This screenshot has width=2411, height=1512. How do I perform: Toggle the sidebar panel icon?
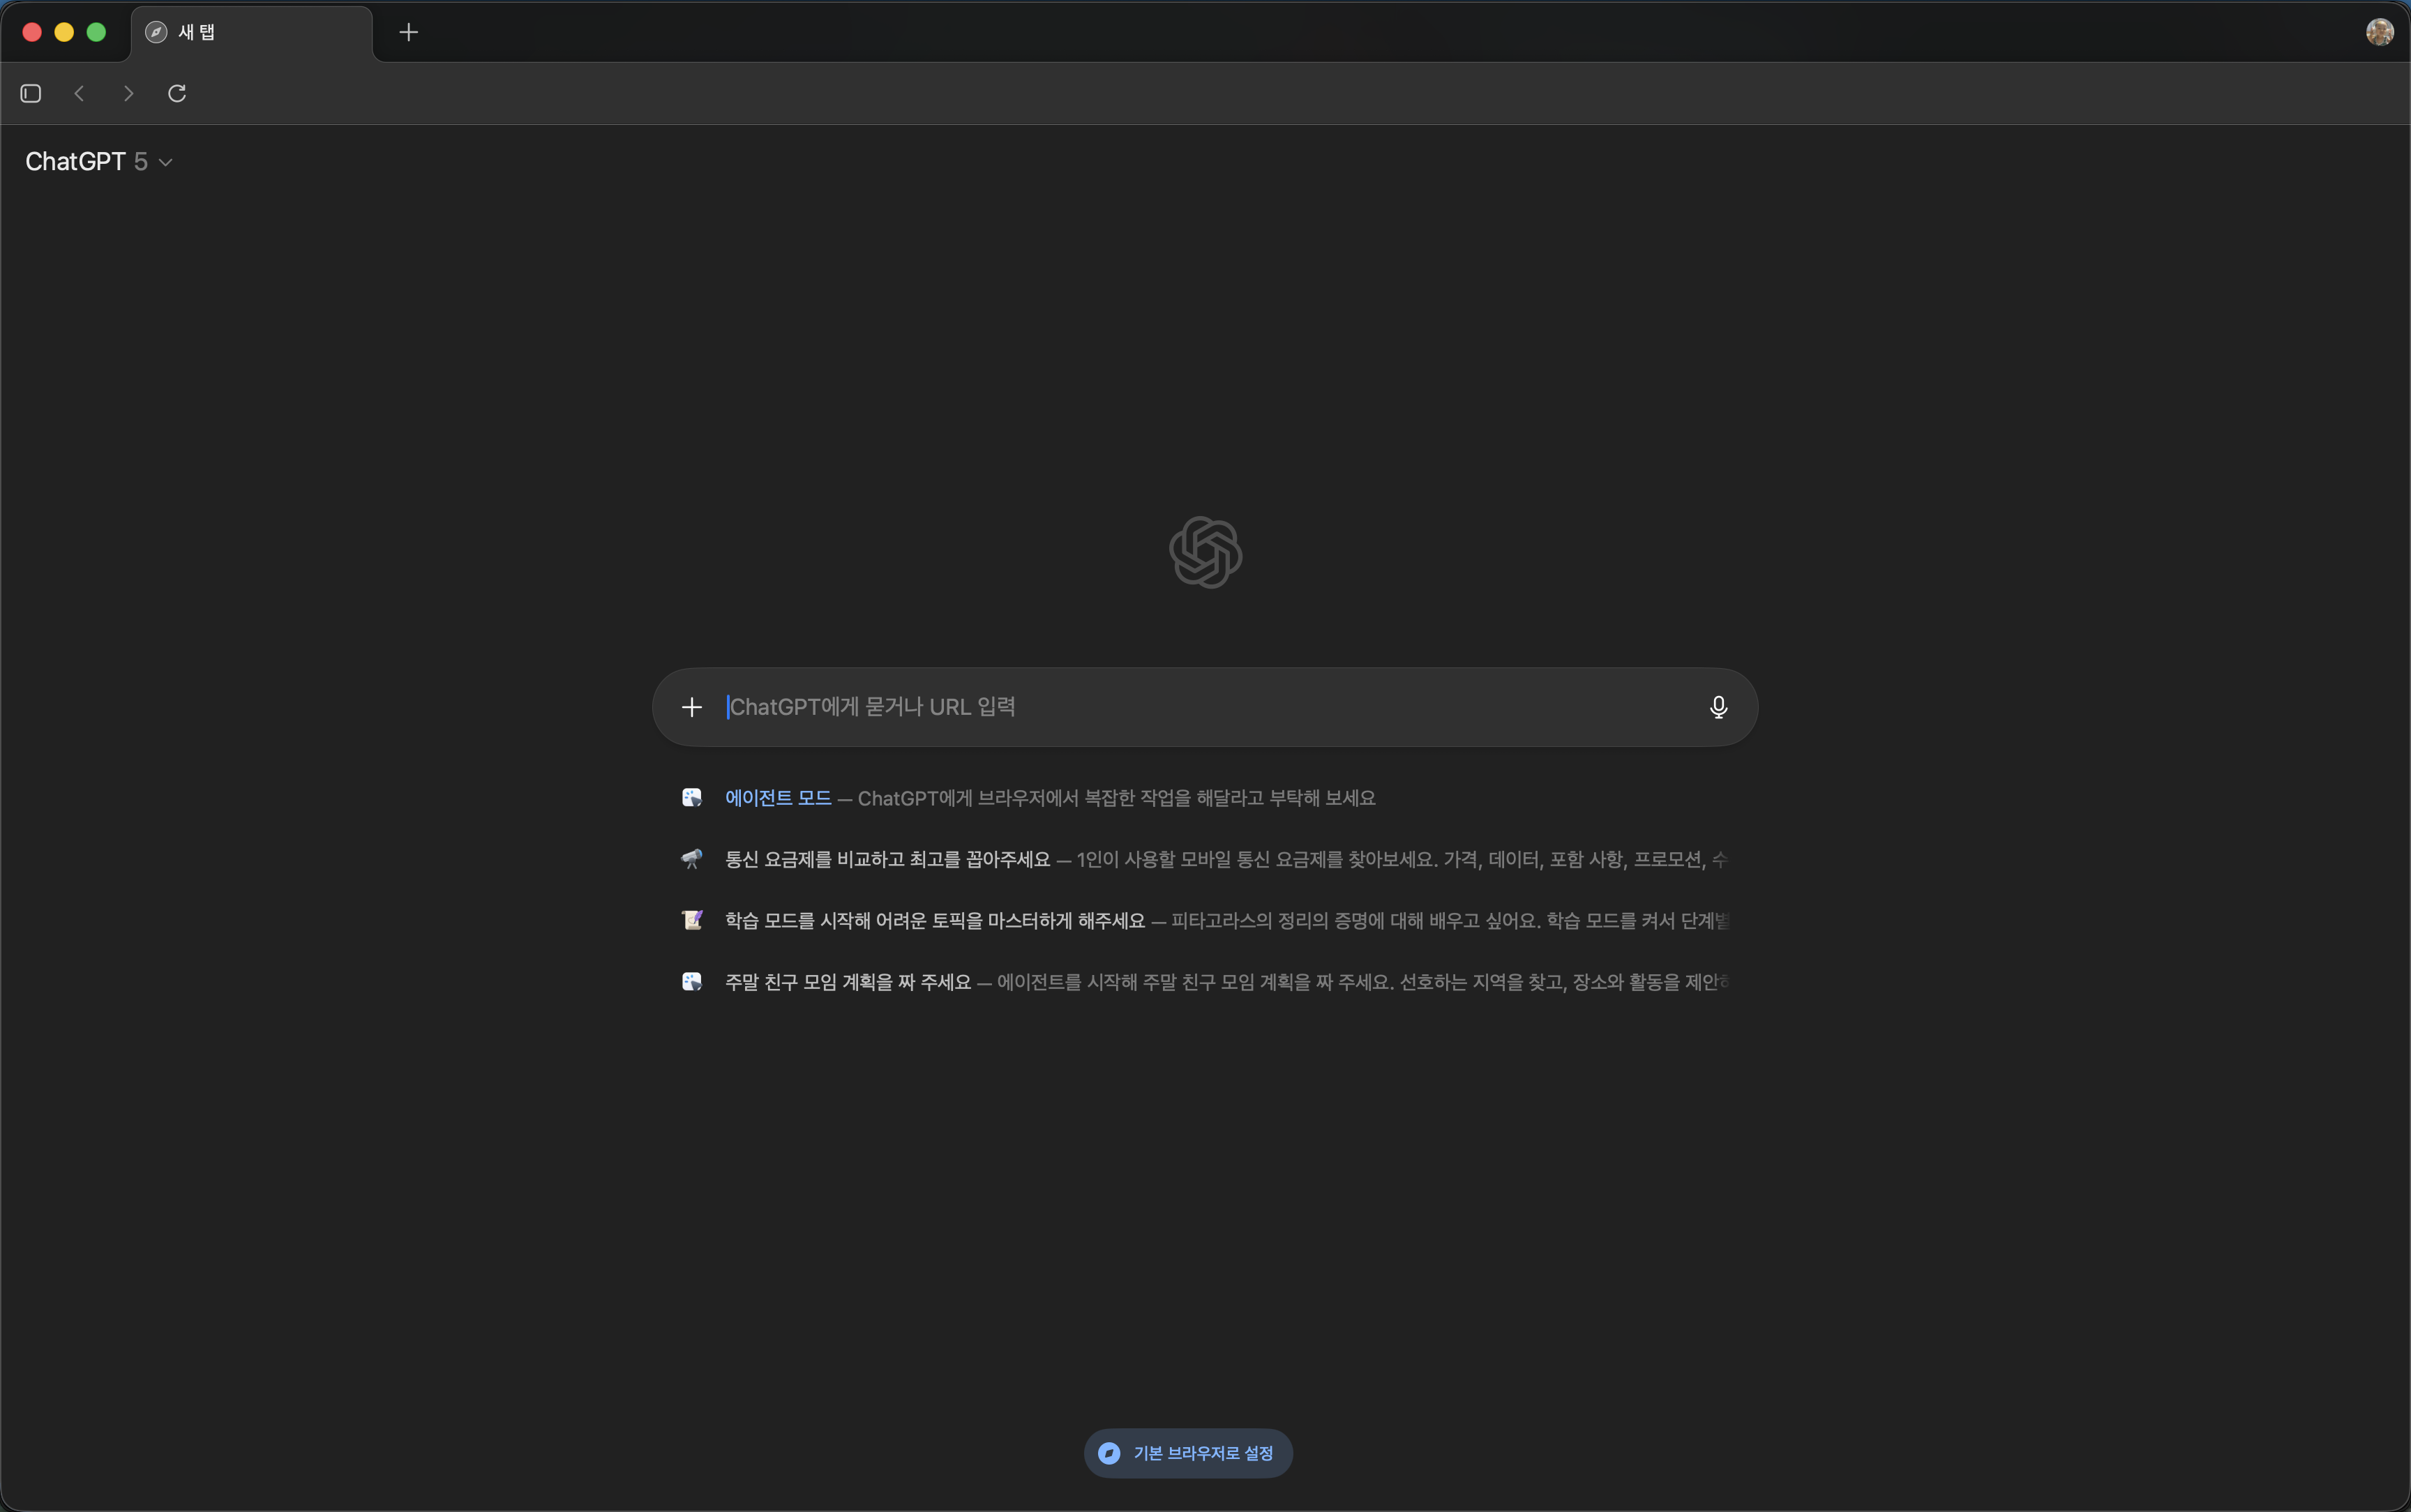tap(31, 93)
